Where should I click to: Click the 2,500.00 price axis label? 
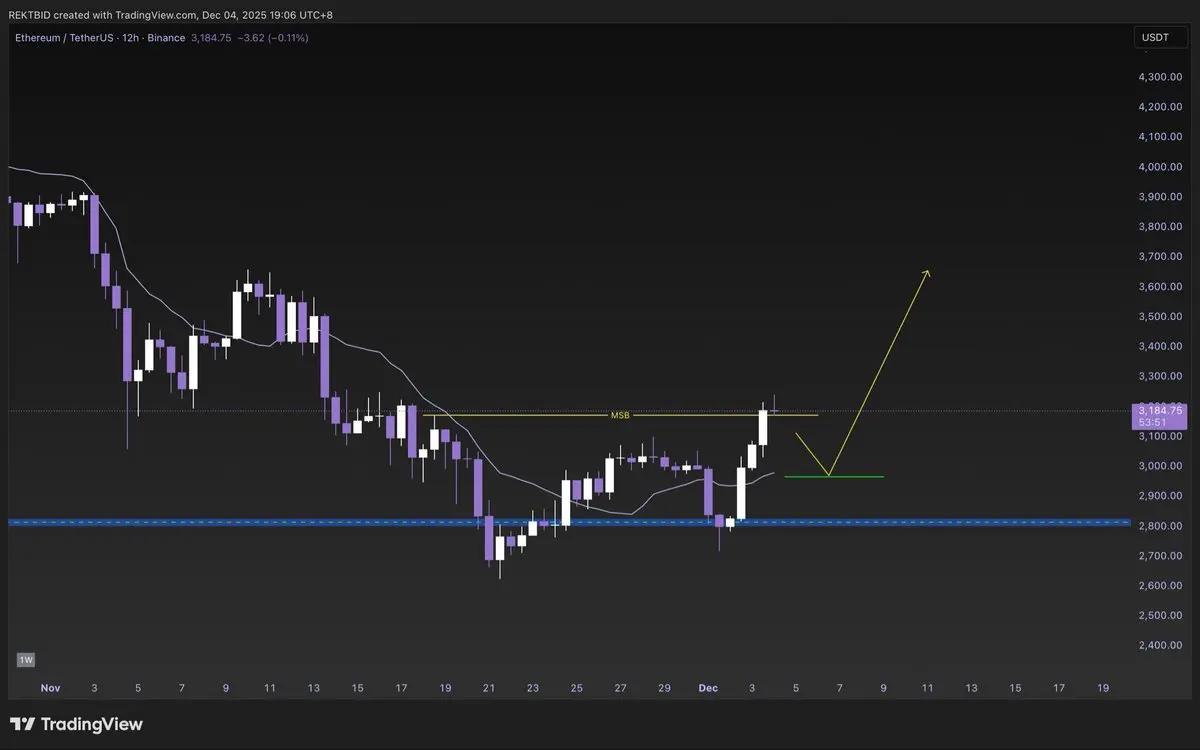(1160, 616)
